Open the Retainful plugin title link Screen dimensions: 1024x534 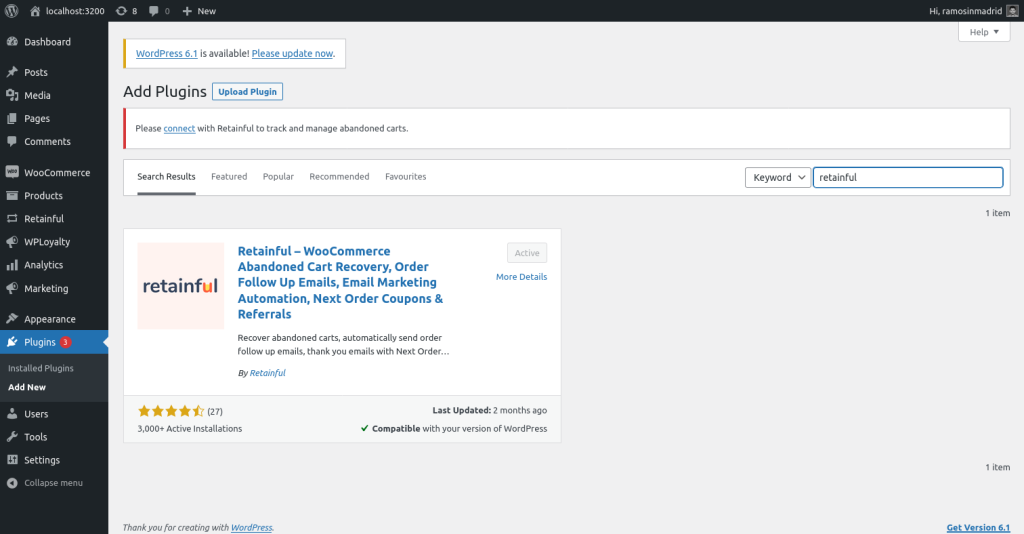pos(340,283)
